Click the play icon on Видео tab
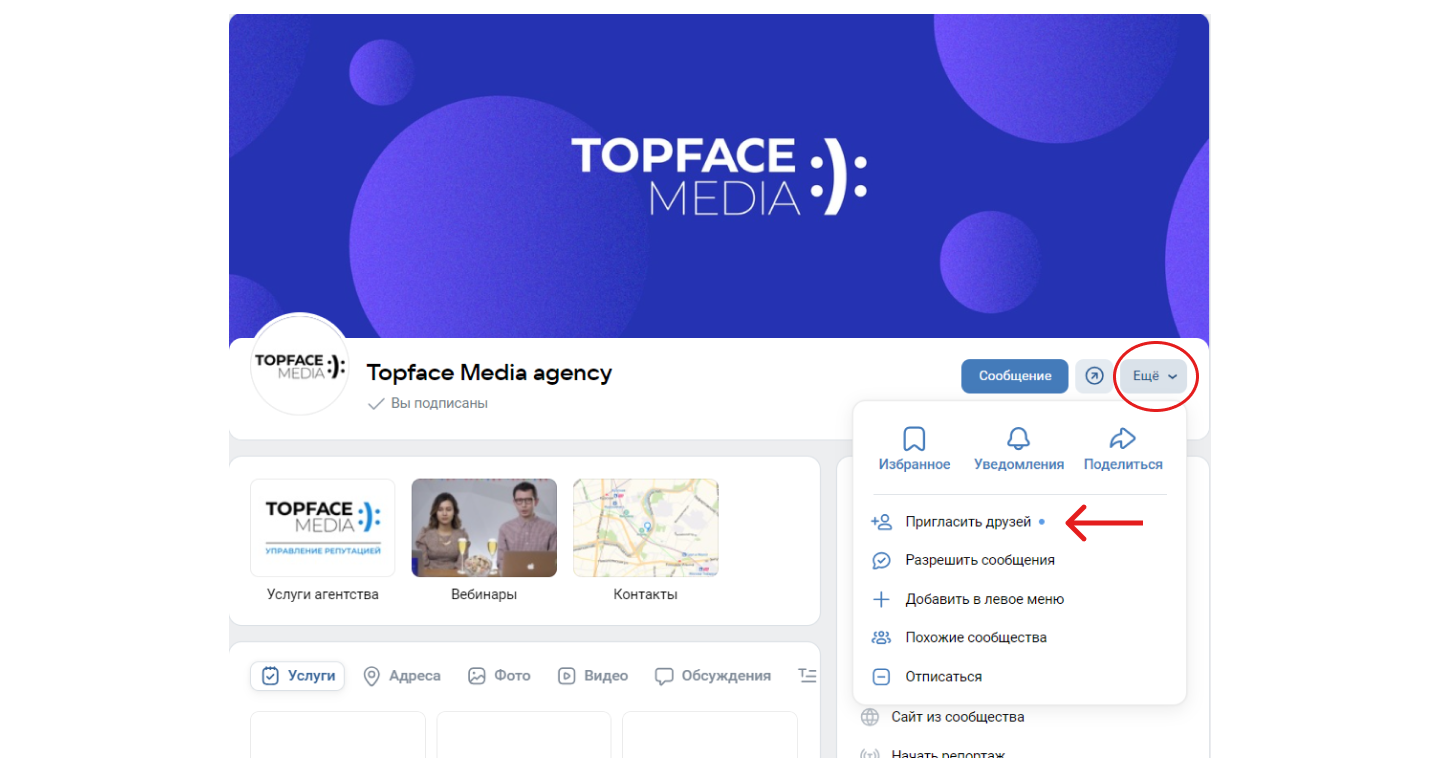This screenshot has height=773, width=1440. pos(566,676)
